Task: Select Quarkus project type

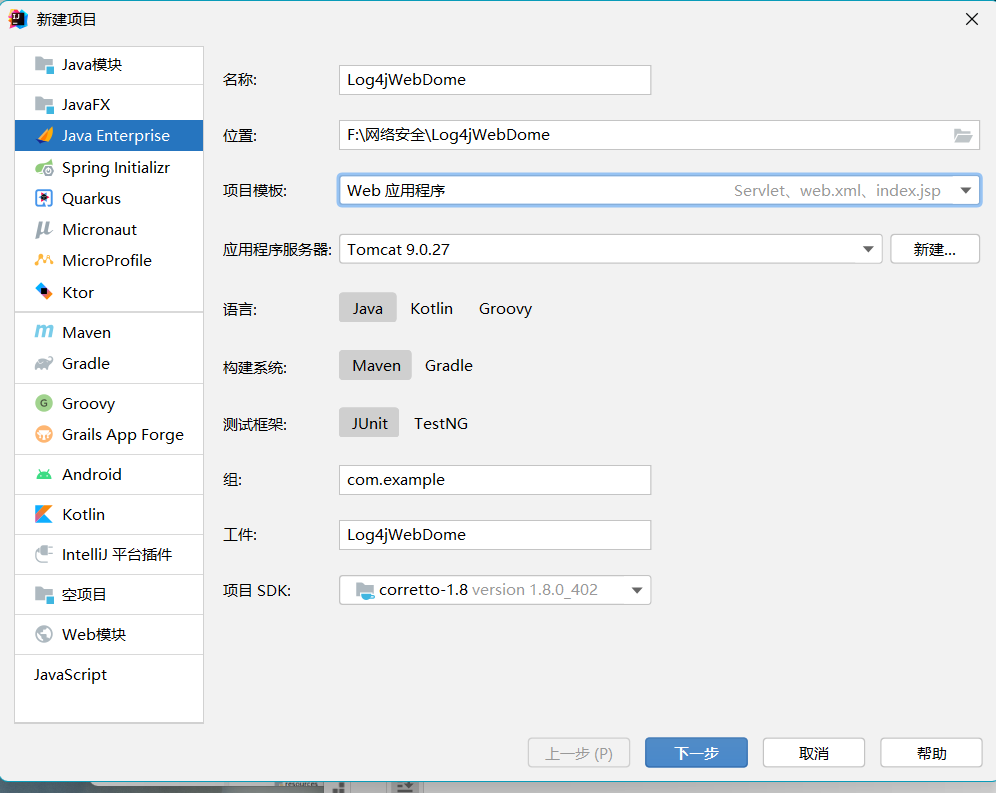Action: 109,198
